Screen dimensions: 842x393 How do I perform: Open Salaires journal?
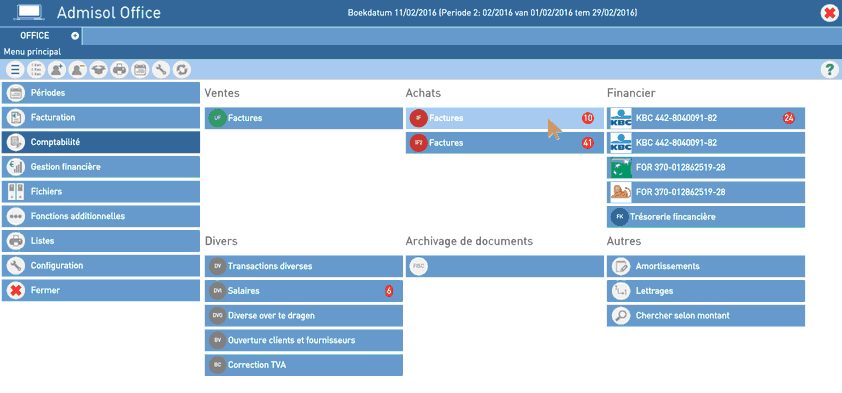point(304,291)
